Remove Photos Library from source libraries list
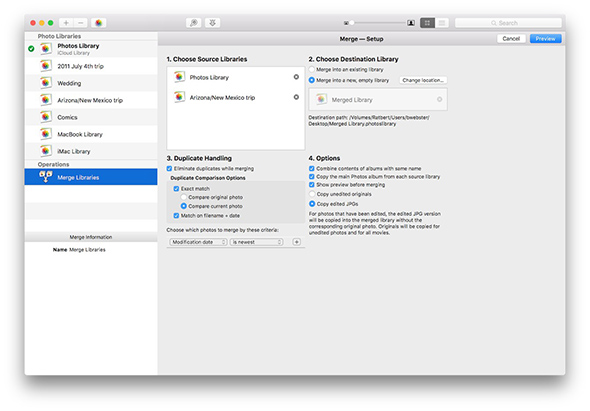Screen dimensions: 590x411 click(296, 77)
